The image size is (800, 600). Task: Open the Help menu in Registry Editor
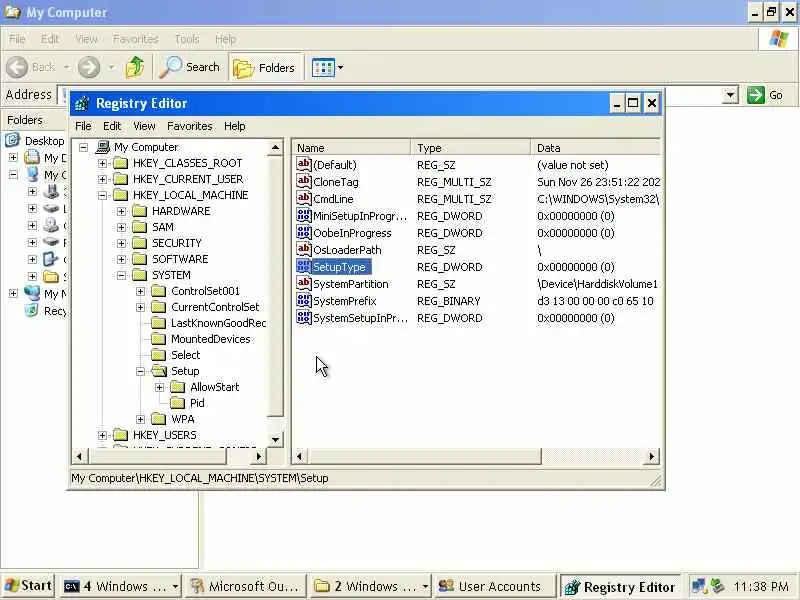coord(234,126)
